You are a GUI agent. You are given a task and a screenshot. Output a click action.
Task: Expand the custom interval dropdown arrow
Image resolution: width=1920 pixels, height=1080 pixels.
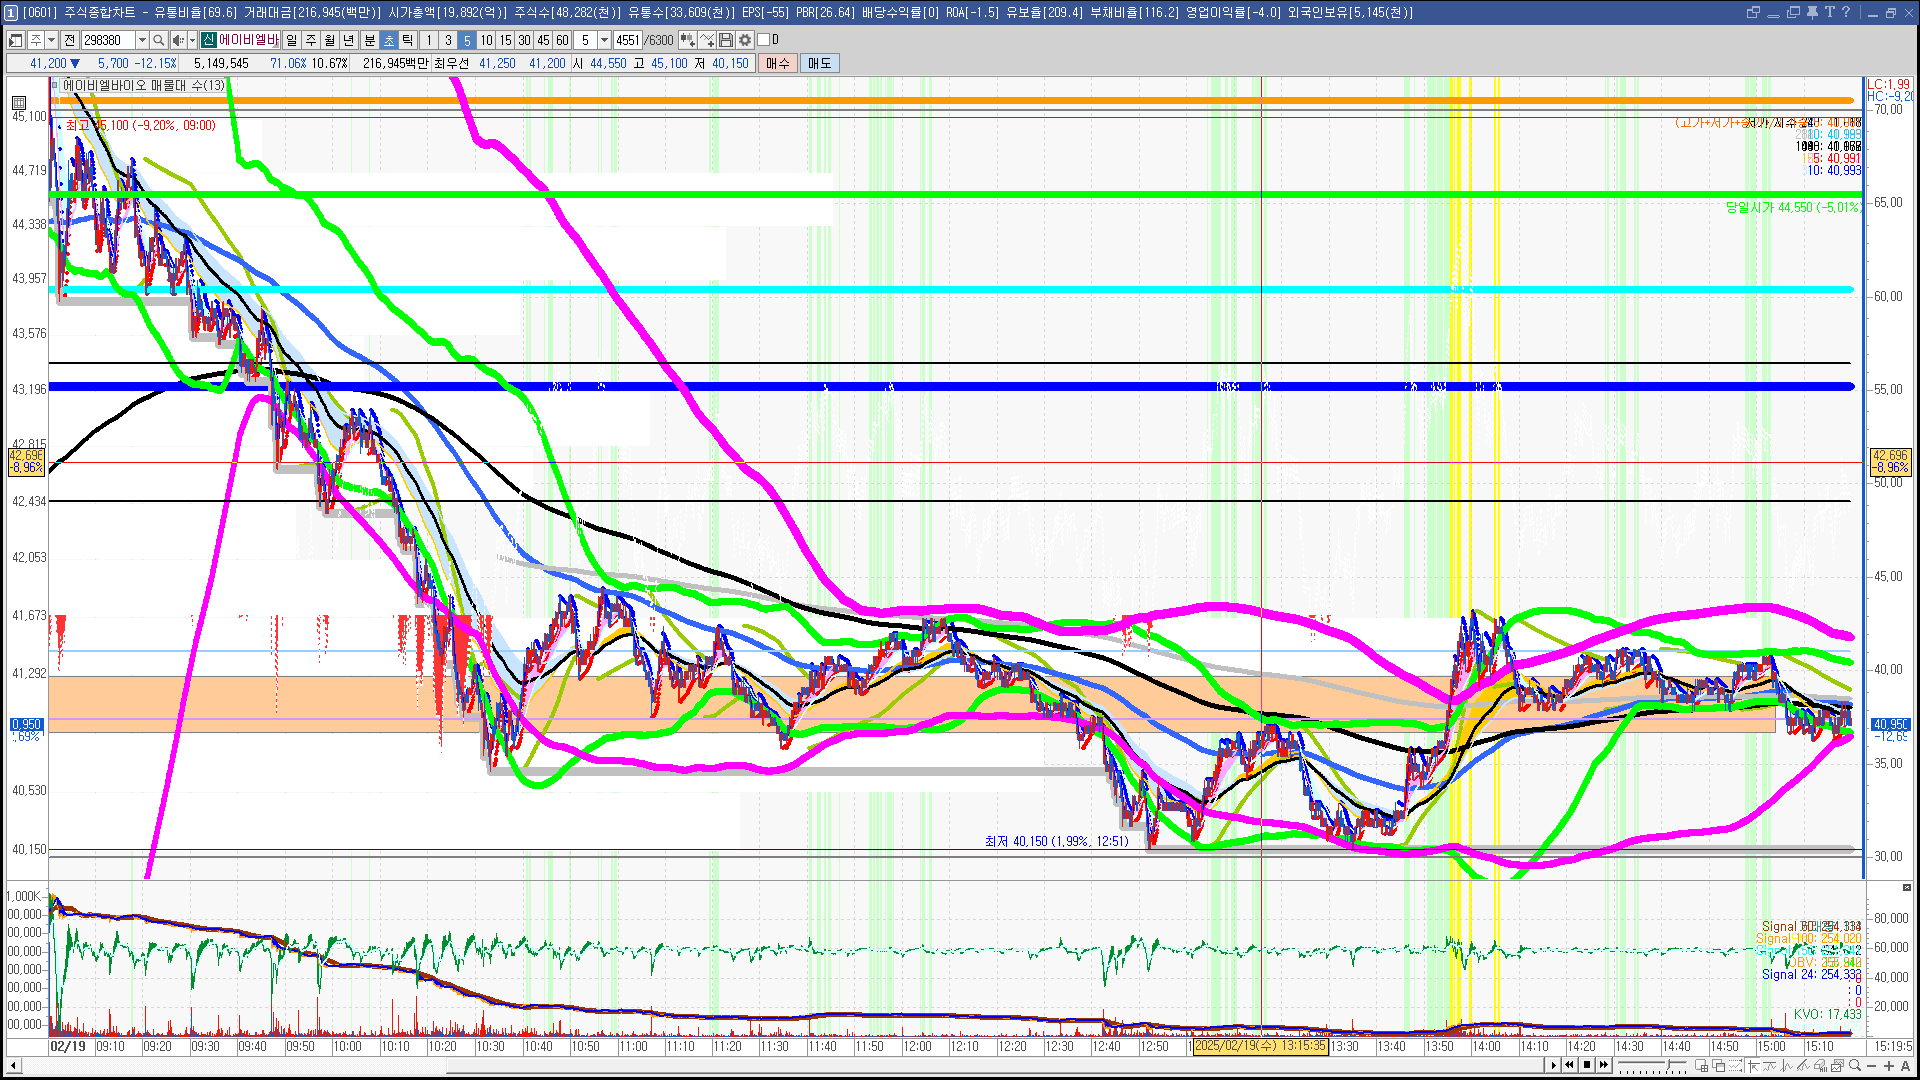pyautogui.click(x=604, y=40)
